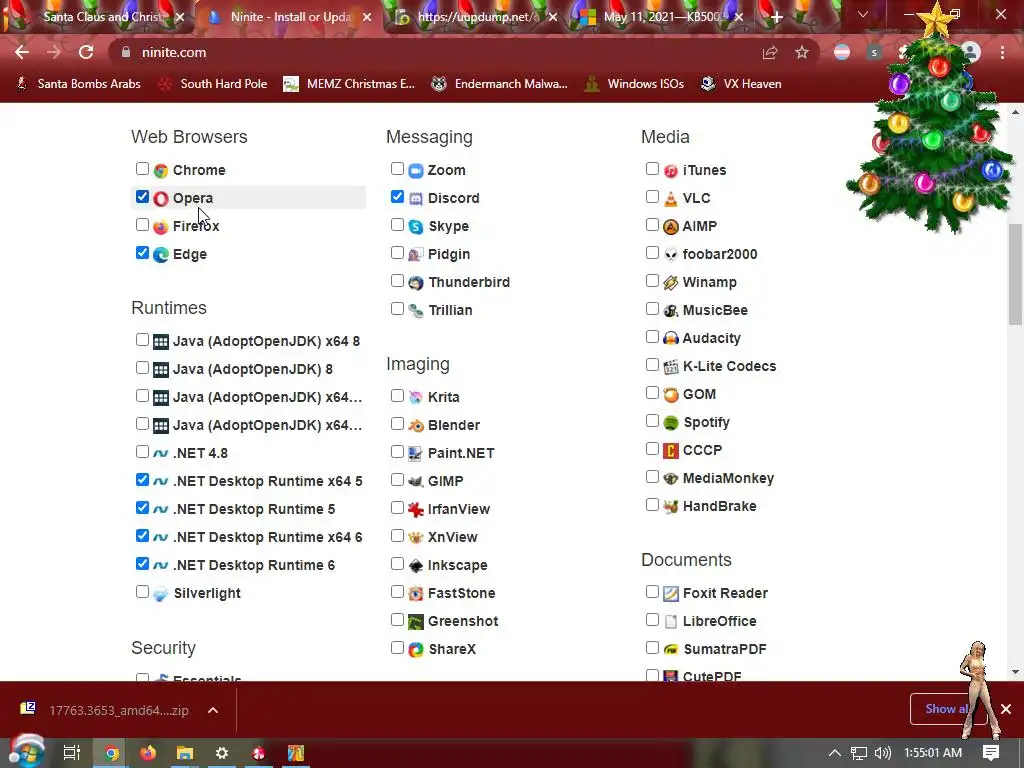Go back to the previous page
This screenshot has height=768, width=1024.
pos(22,52)
